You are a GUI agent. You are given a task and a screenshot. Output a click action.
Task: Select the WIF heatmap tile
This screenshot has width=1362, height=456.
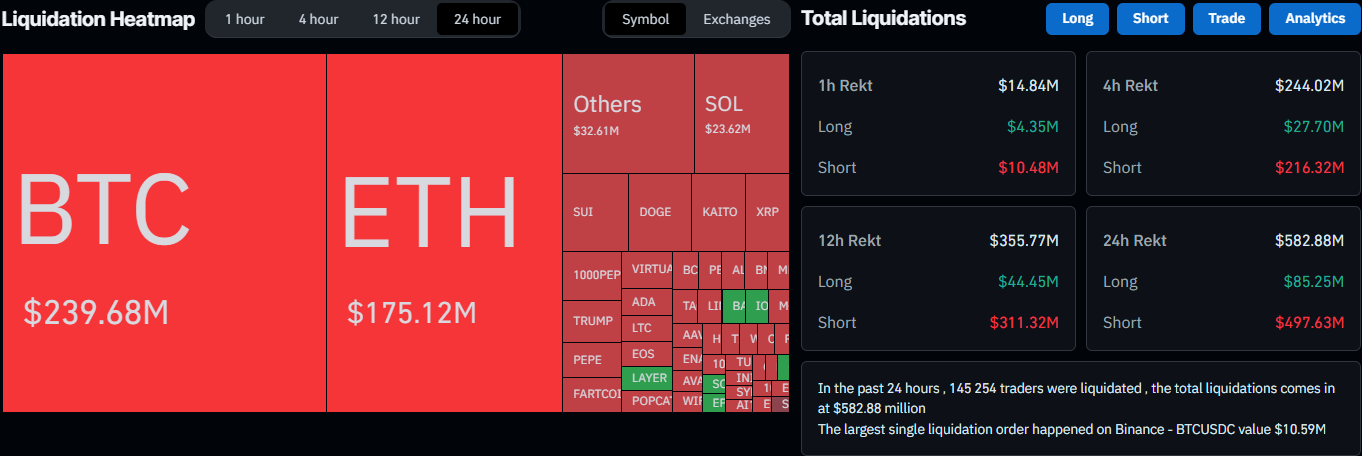(x=688, y=401)
